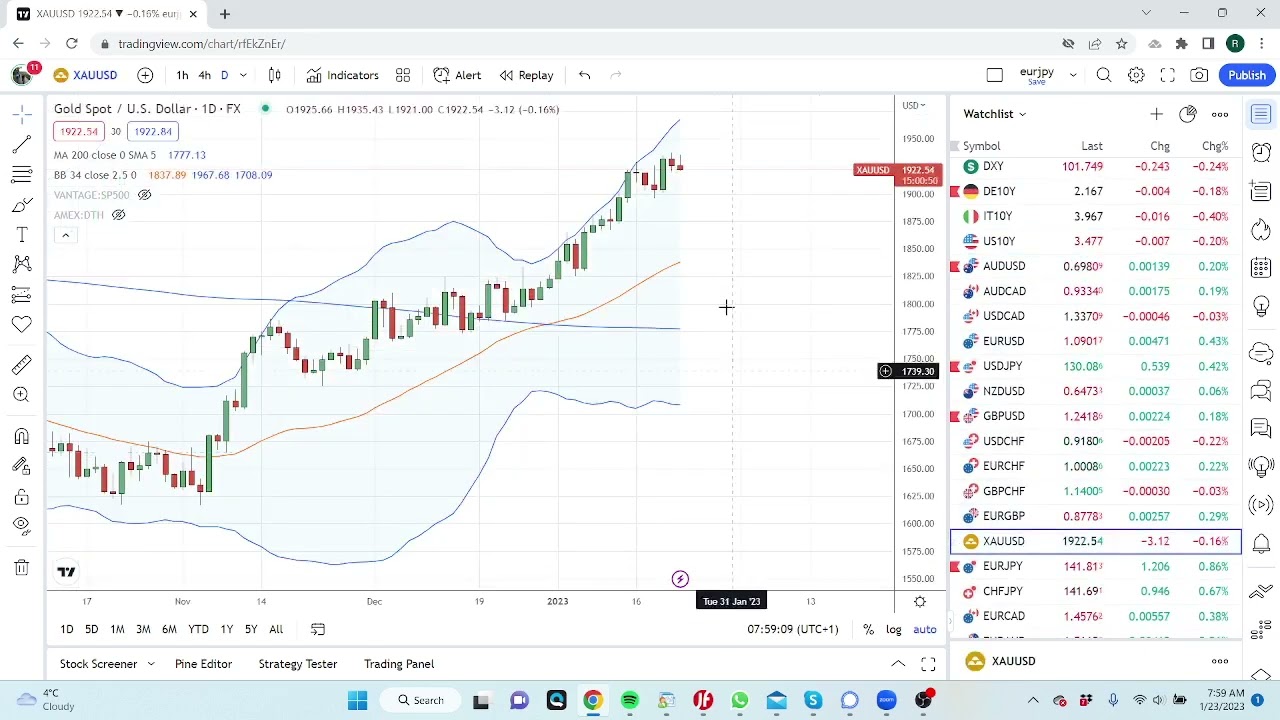Image resolution: width=1280 pixels, height=720 pixels.
Task: Click the Publish button
Action: point(1247,75)
